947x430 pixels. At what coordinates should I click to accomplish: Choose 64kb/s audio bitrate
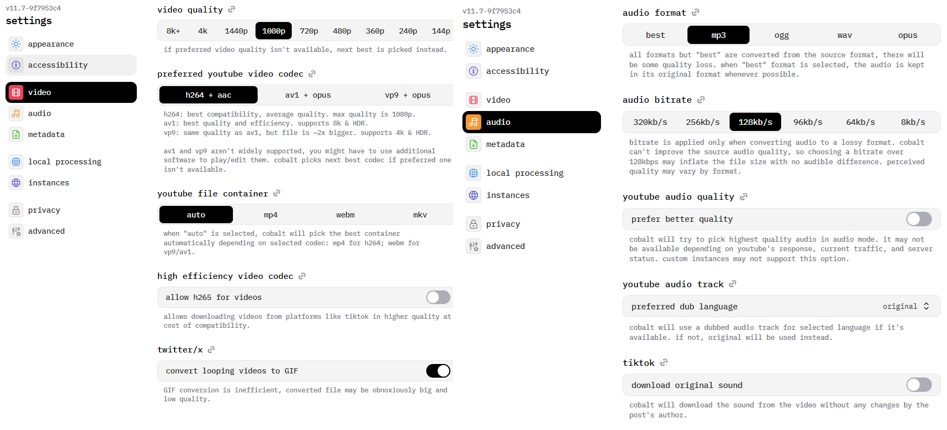860,122
